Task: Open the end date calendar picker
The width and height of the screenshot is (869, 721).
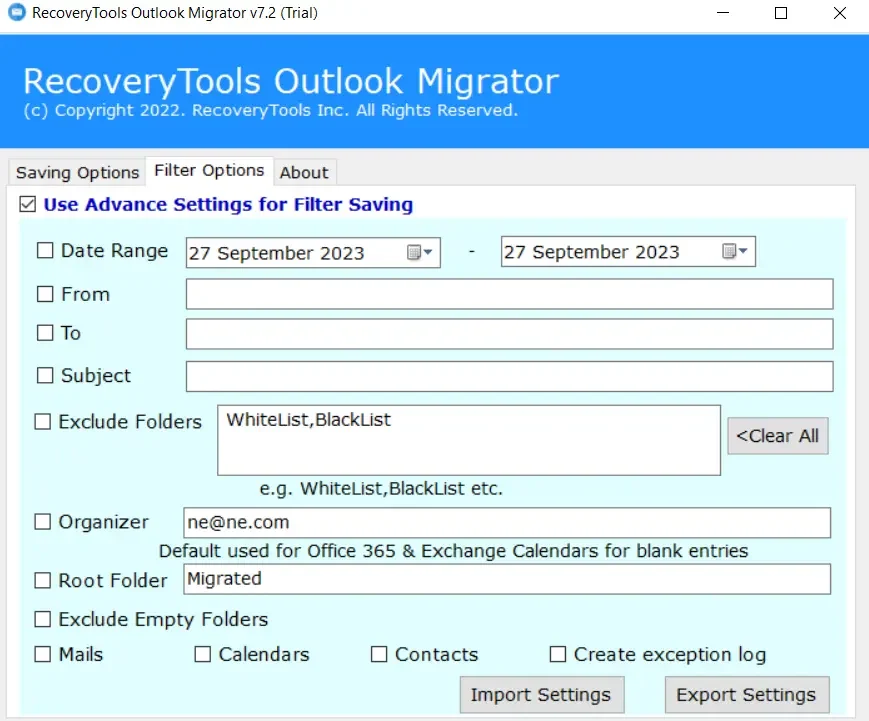Action: (735, 253)
